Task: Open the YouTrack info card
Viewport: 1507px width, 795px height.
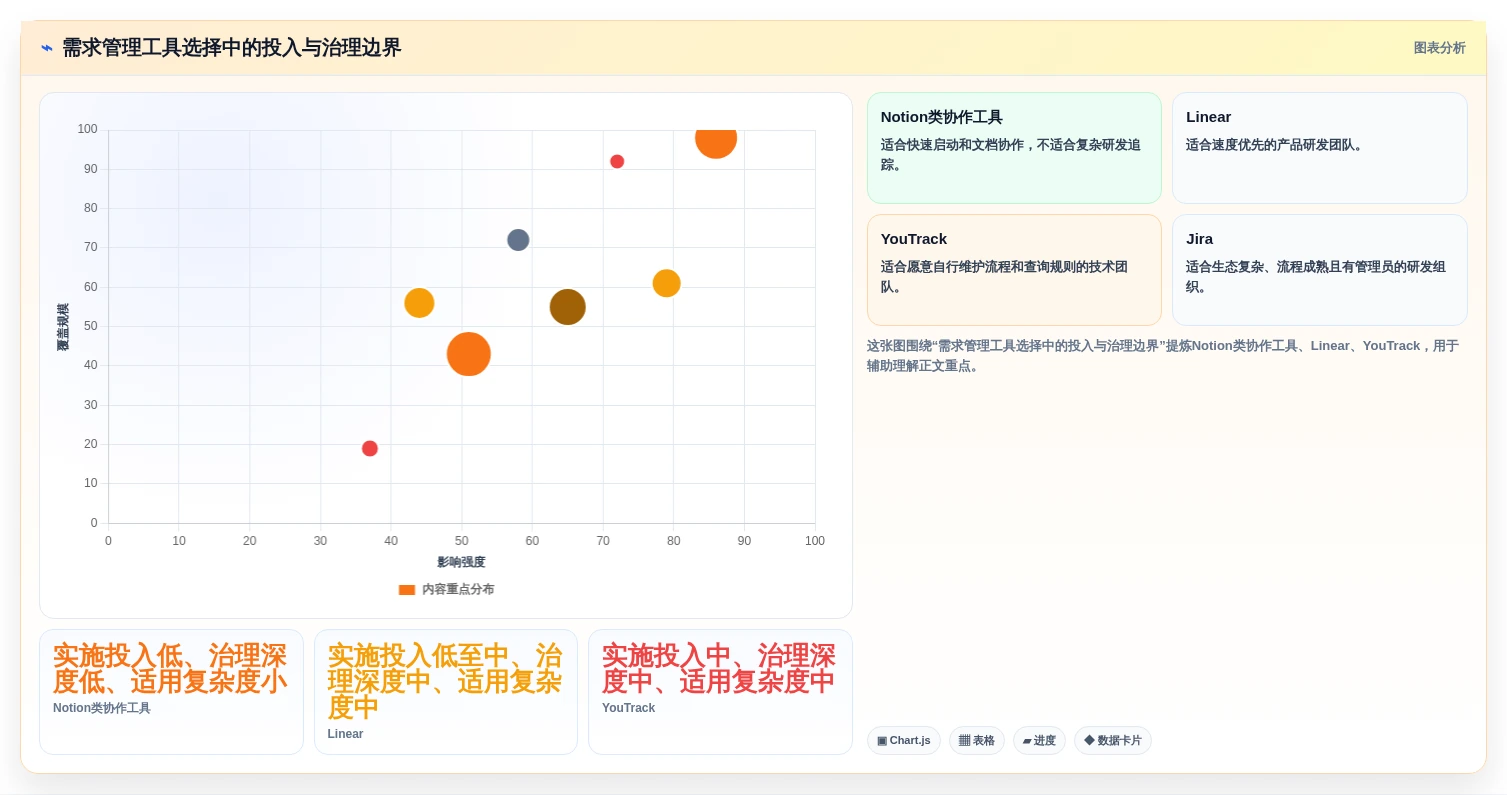Action: [1014, 270]
